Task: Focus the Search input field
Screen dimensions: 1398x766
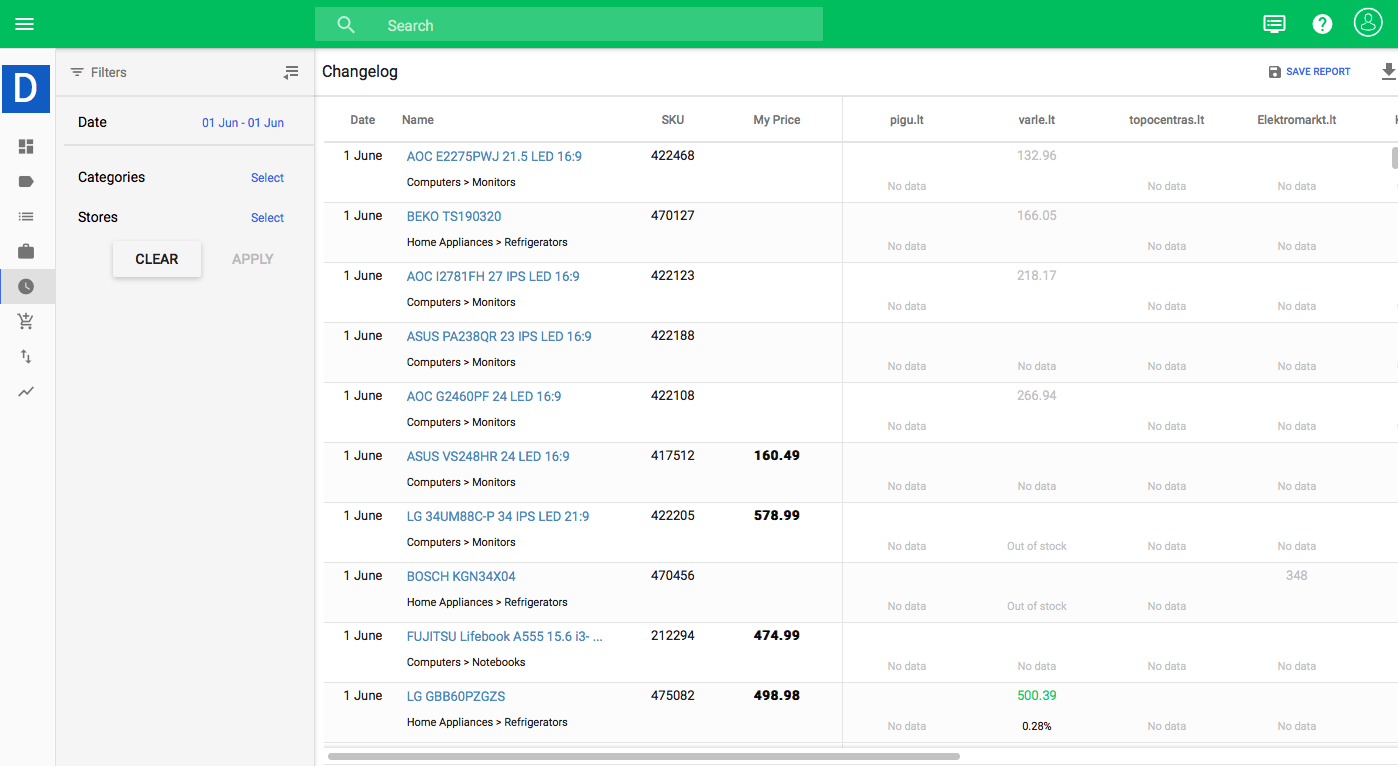Action: [569, 25]
